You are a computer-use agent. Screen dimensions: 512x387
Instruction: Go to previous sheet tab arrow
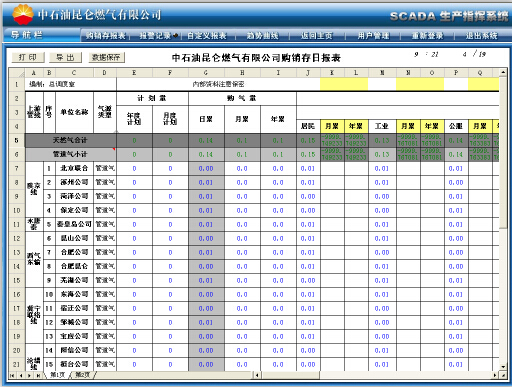pos(21,375)
